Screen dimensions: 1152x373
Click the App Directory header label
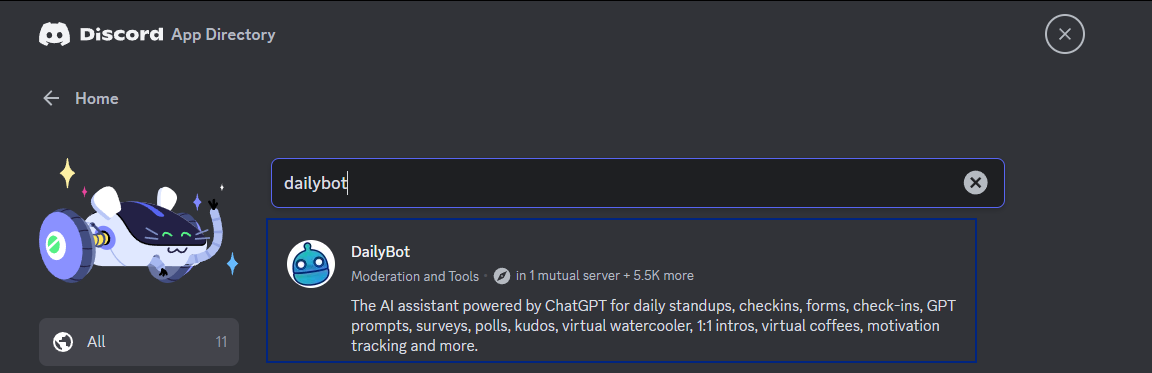pos(223,35)
